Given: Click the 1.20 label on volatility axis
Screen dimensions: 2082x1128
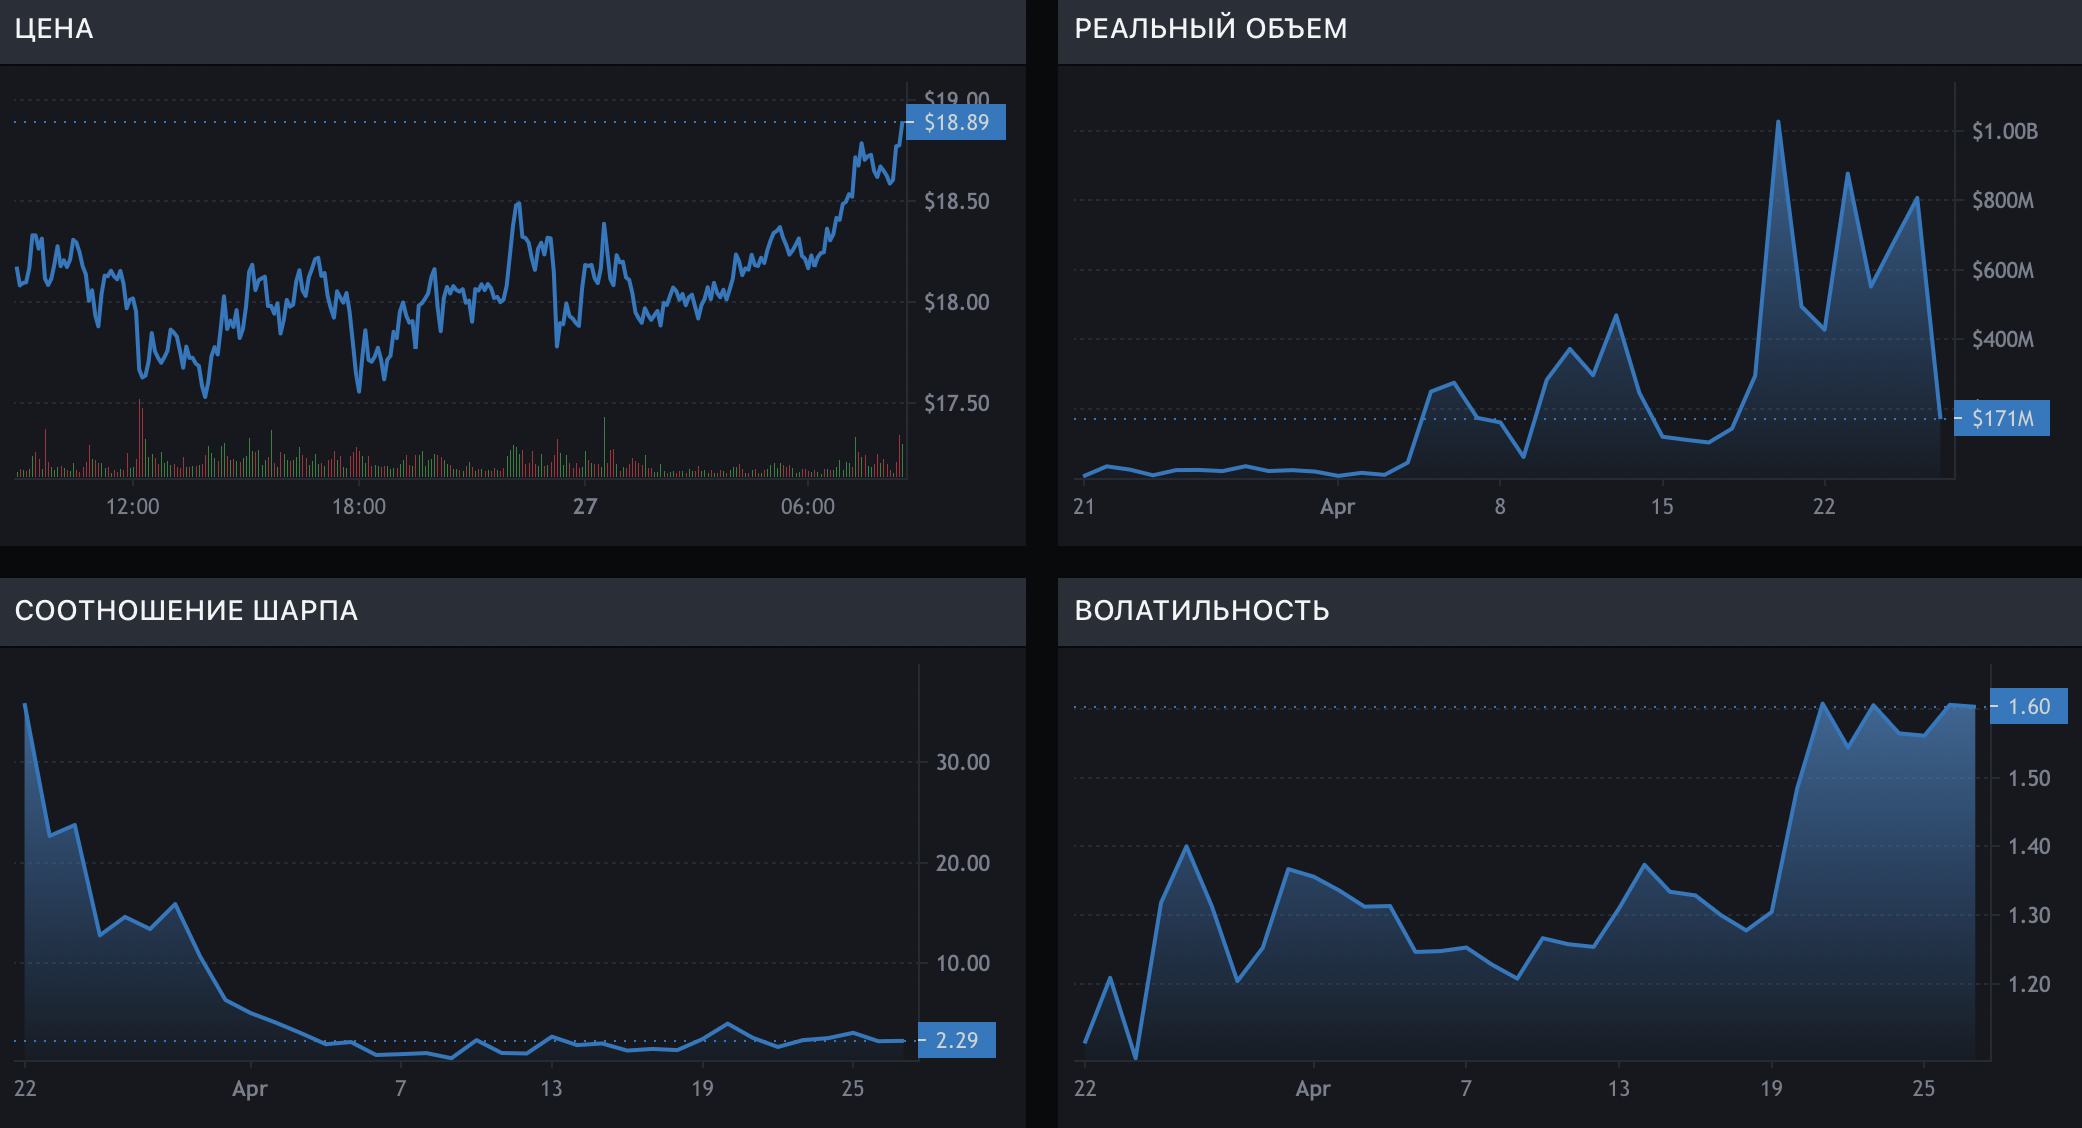Looking at the screenshot, I should coord(2029,985).
